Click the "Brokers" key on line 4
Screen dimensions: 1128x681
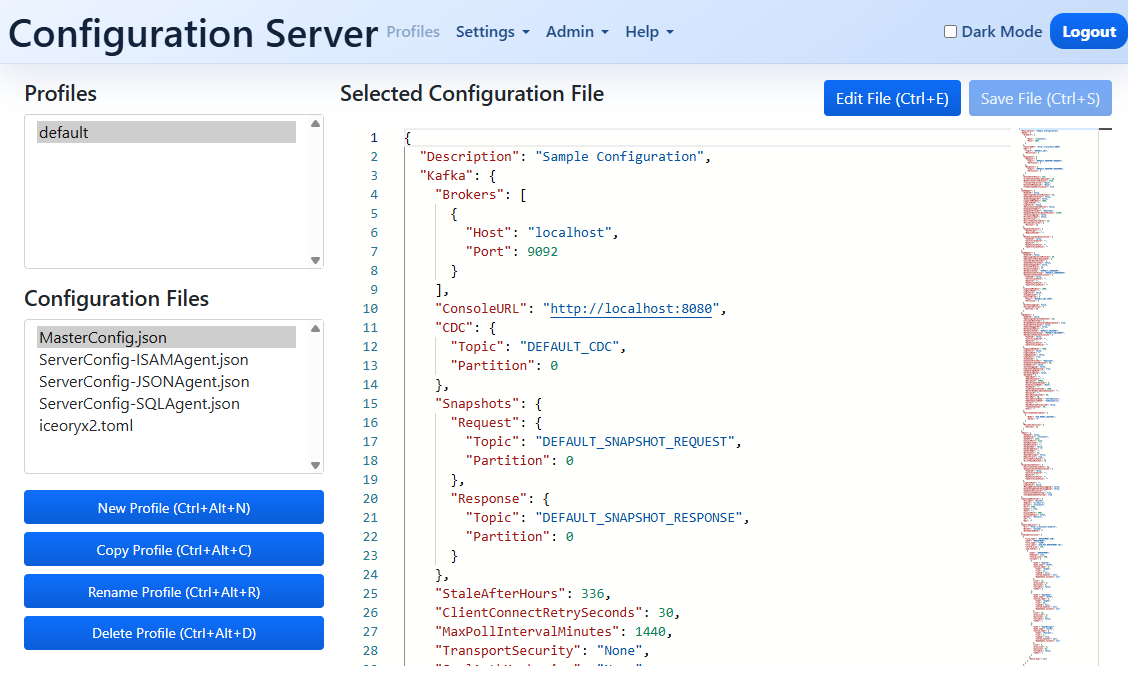tap(470, 194)
